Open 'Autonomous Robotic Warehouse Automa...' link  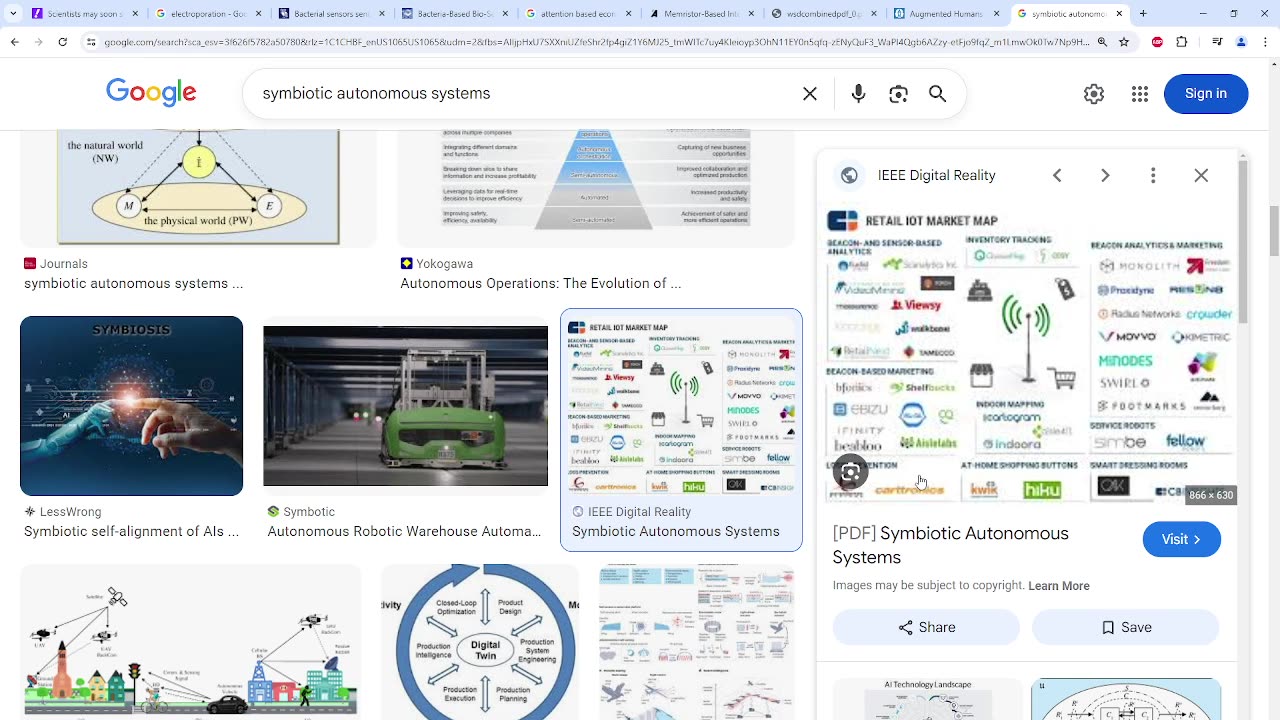tap(404, 532)
